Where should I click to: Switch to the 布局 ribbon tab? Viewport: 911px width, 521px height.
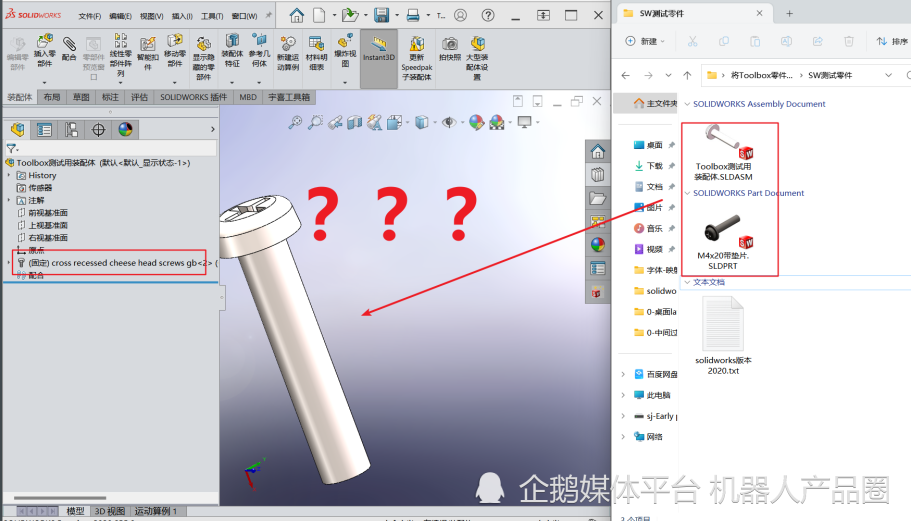click(52, 97)
